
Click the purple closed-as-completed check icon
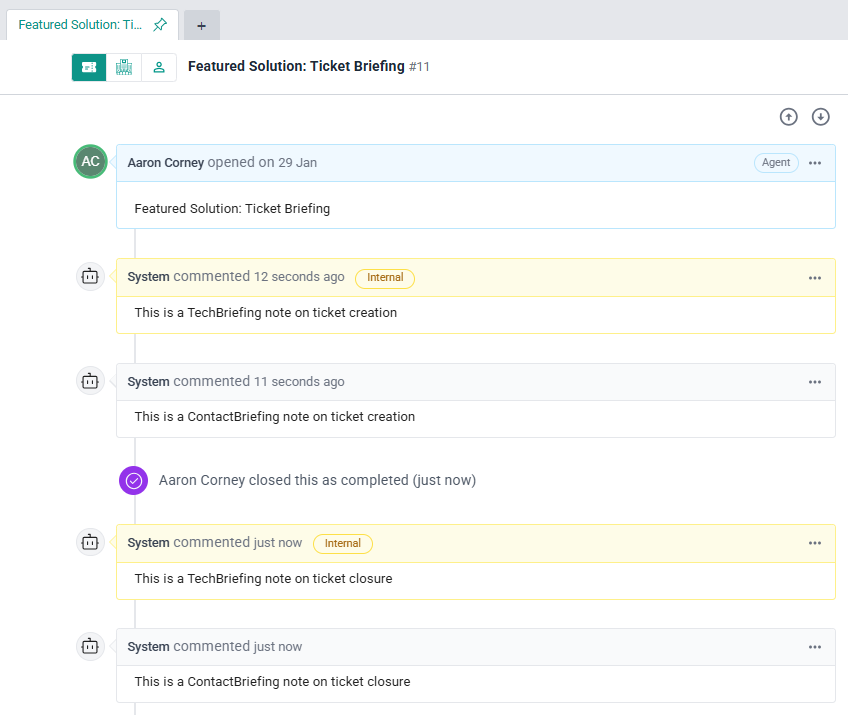point(134,481)
